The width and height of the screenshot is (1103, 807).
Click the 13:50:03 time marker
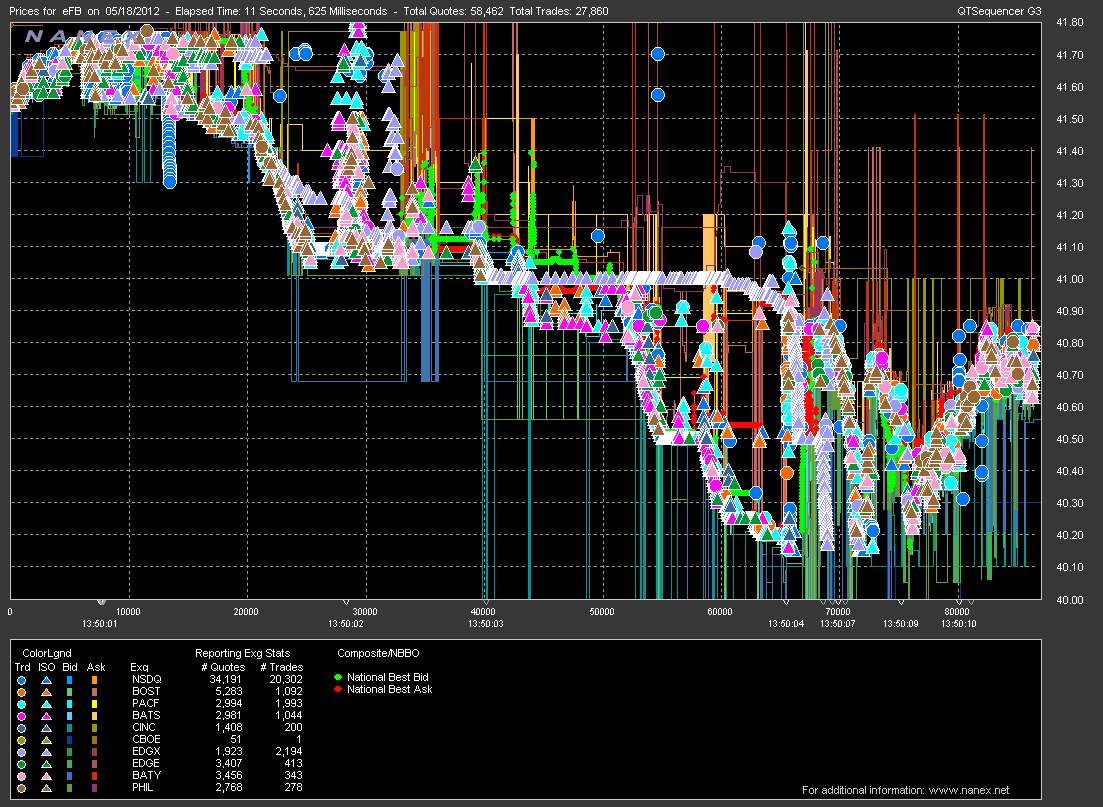(484, 621)
